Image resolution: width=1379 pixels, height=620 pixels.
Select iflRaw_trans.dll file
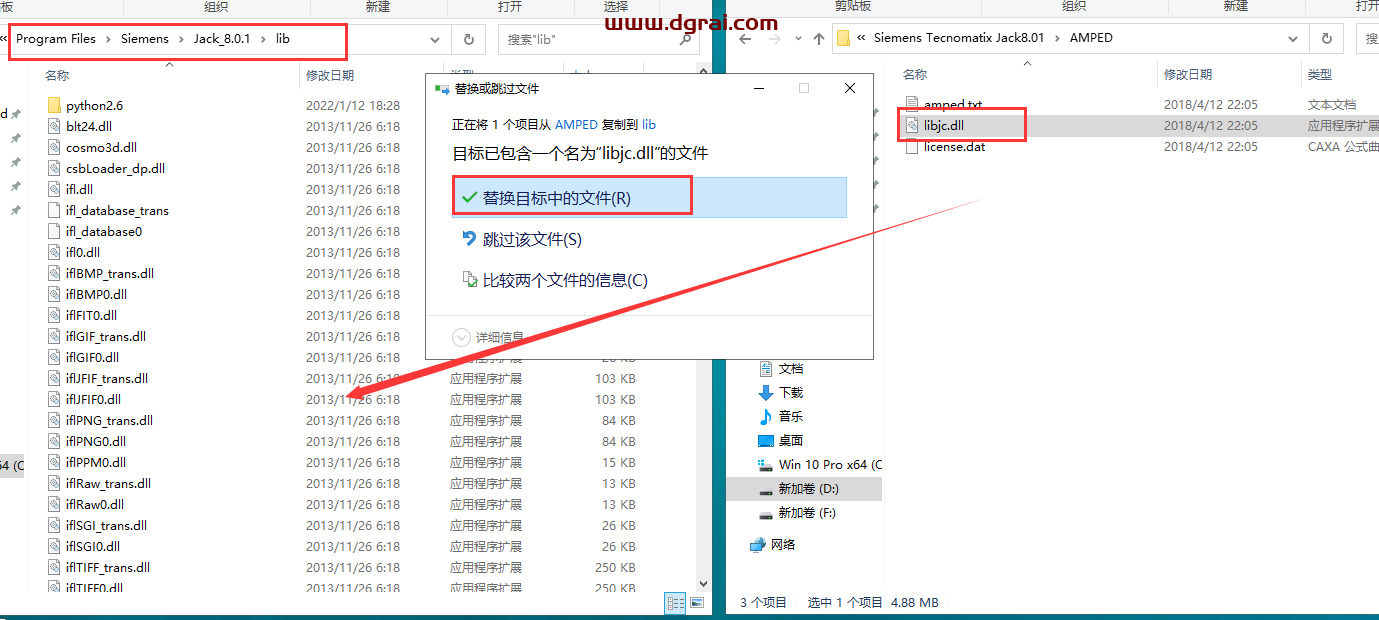(x=108, y=483)
